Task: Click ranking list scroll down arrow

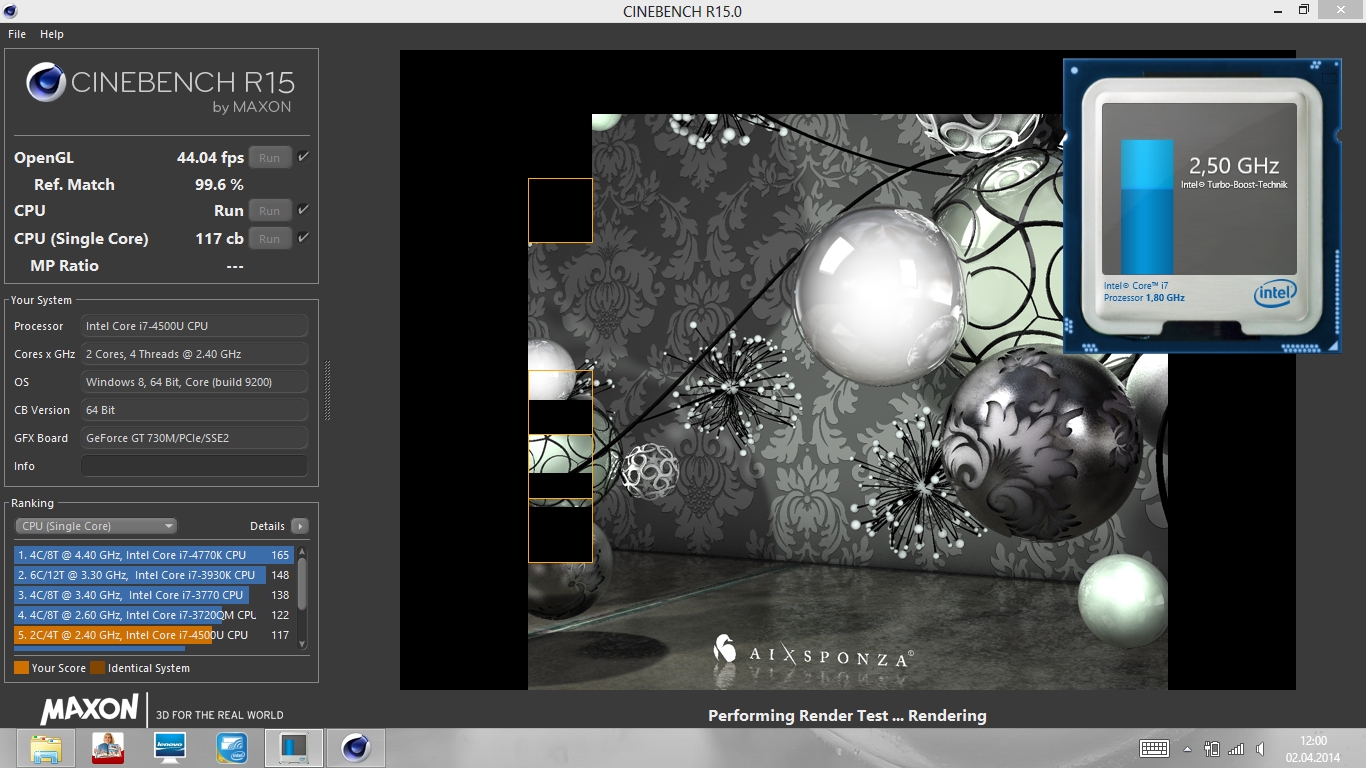Action: tap(303, 644)
